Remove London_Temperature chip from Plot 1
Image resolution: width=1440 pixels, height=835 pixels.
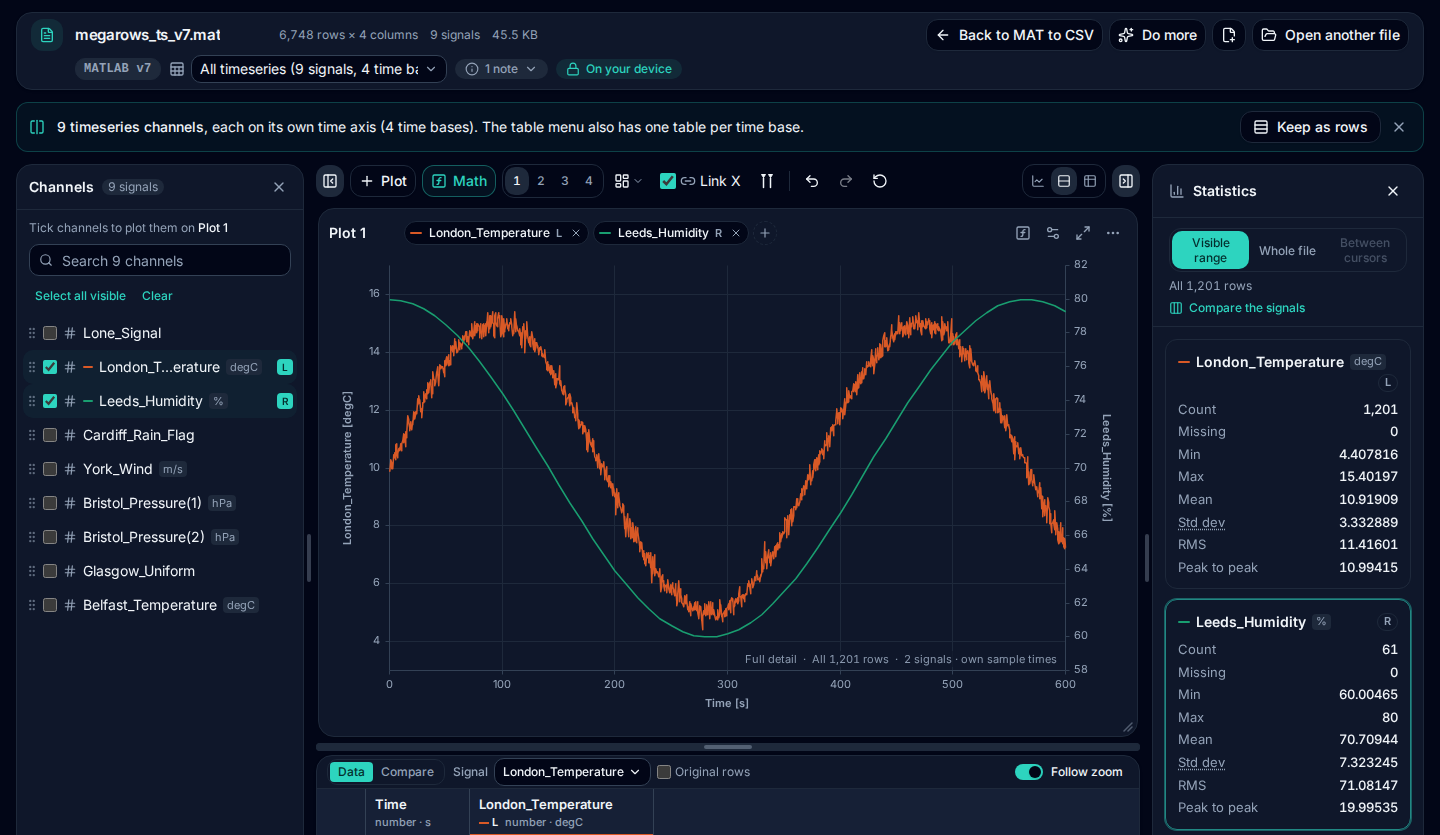click(x=576, y=233)
